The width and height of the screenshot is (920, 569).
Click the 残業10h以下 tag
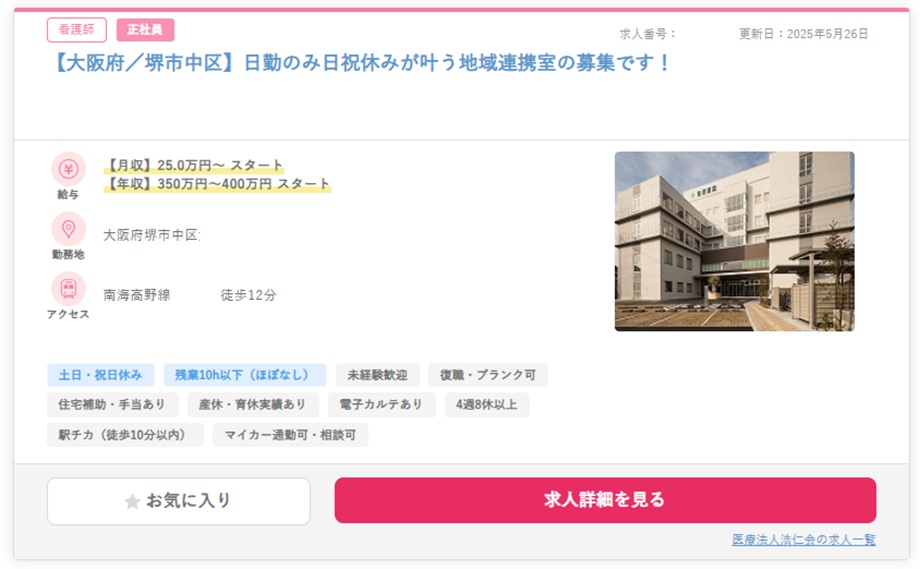[x=245, y=375]
